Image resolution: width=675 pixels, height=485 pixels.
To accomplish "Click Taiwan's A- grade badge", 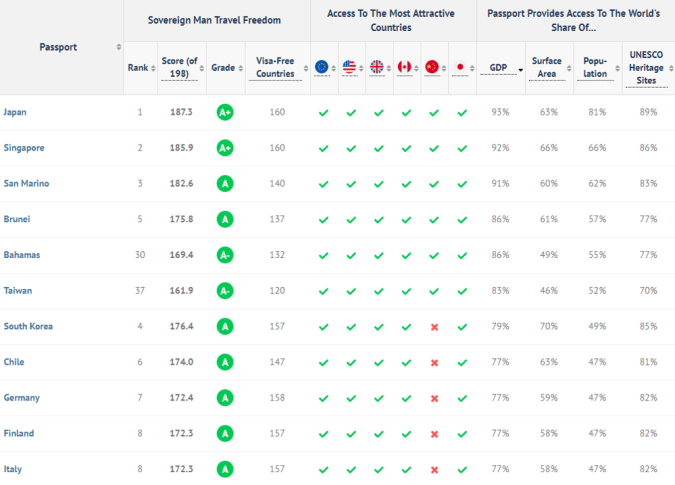I will pyautogui.click(x=225, y=291).
